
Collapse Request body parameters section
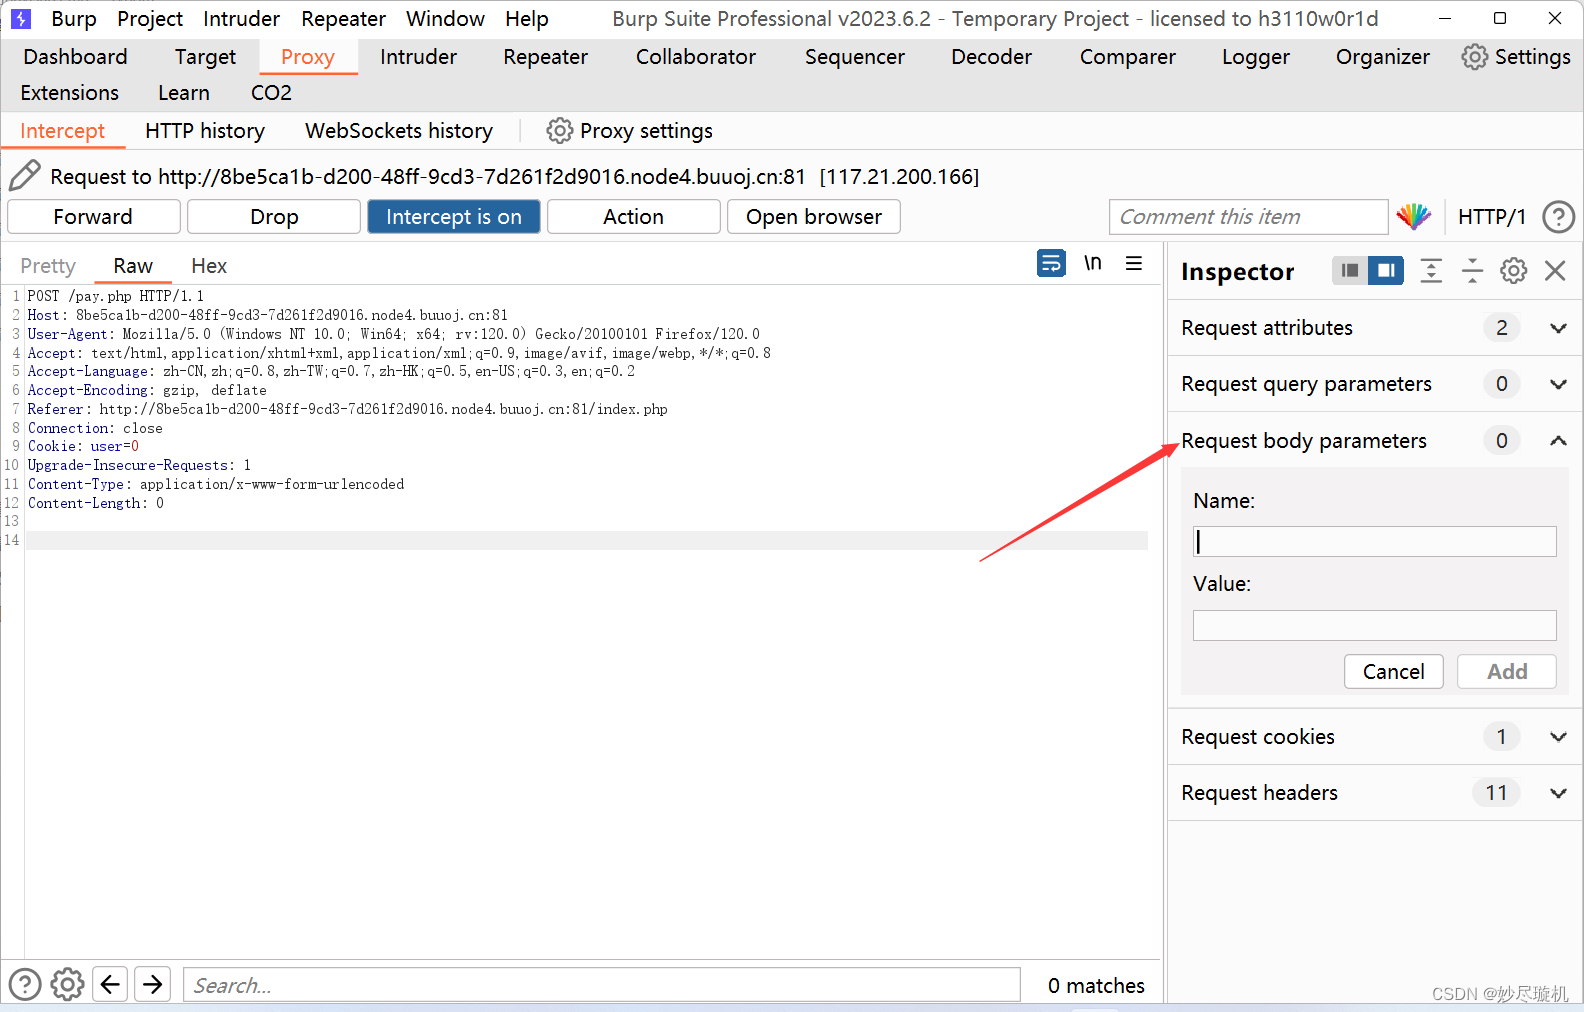click(x=1558, y=441)
